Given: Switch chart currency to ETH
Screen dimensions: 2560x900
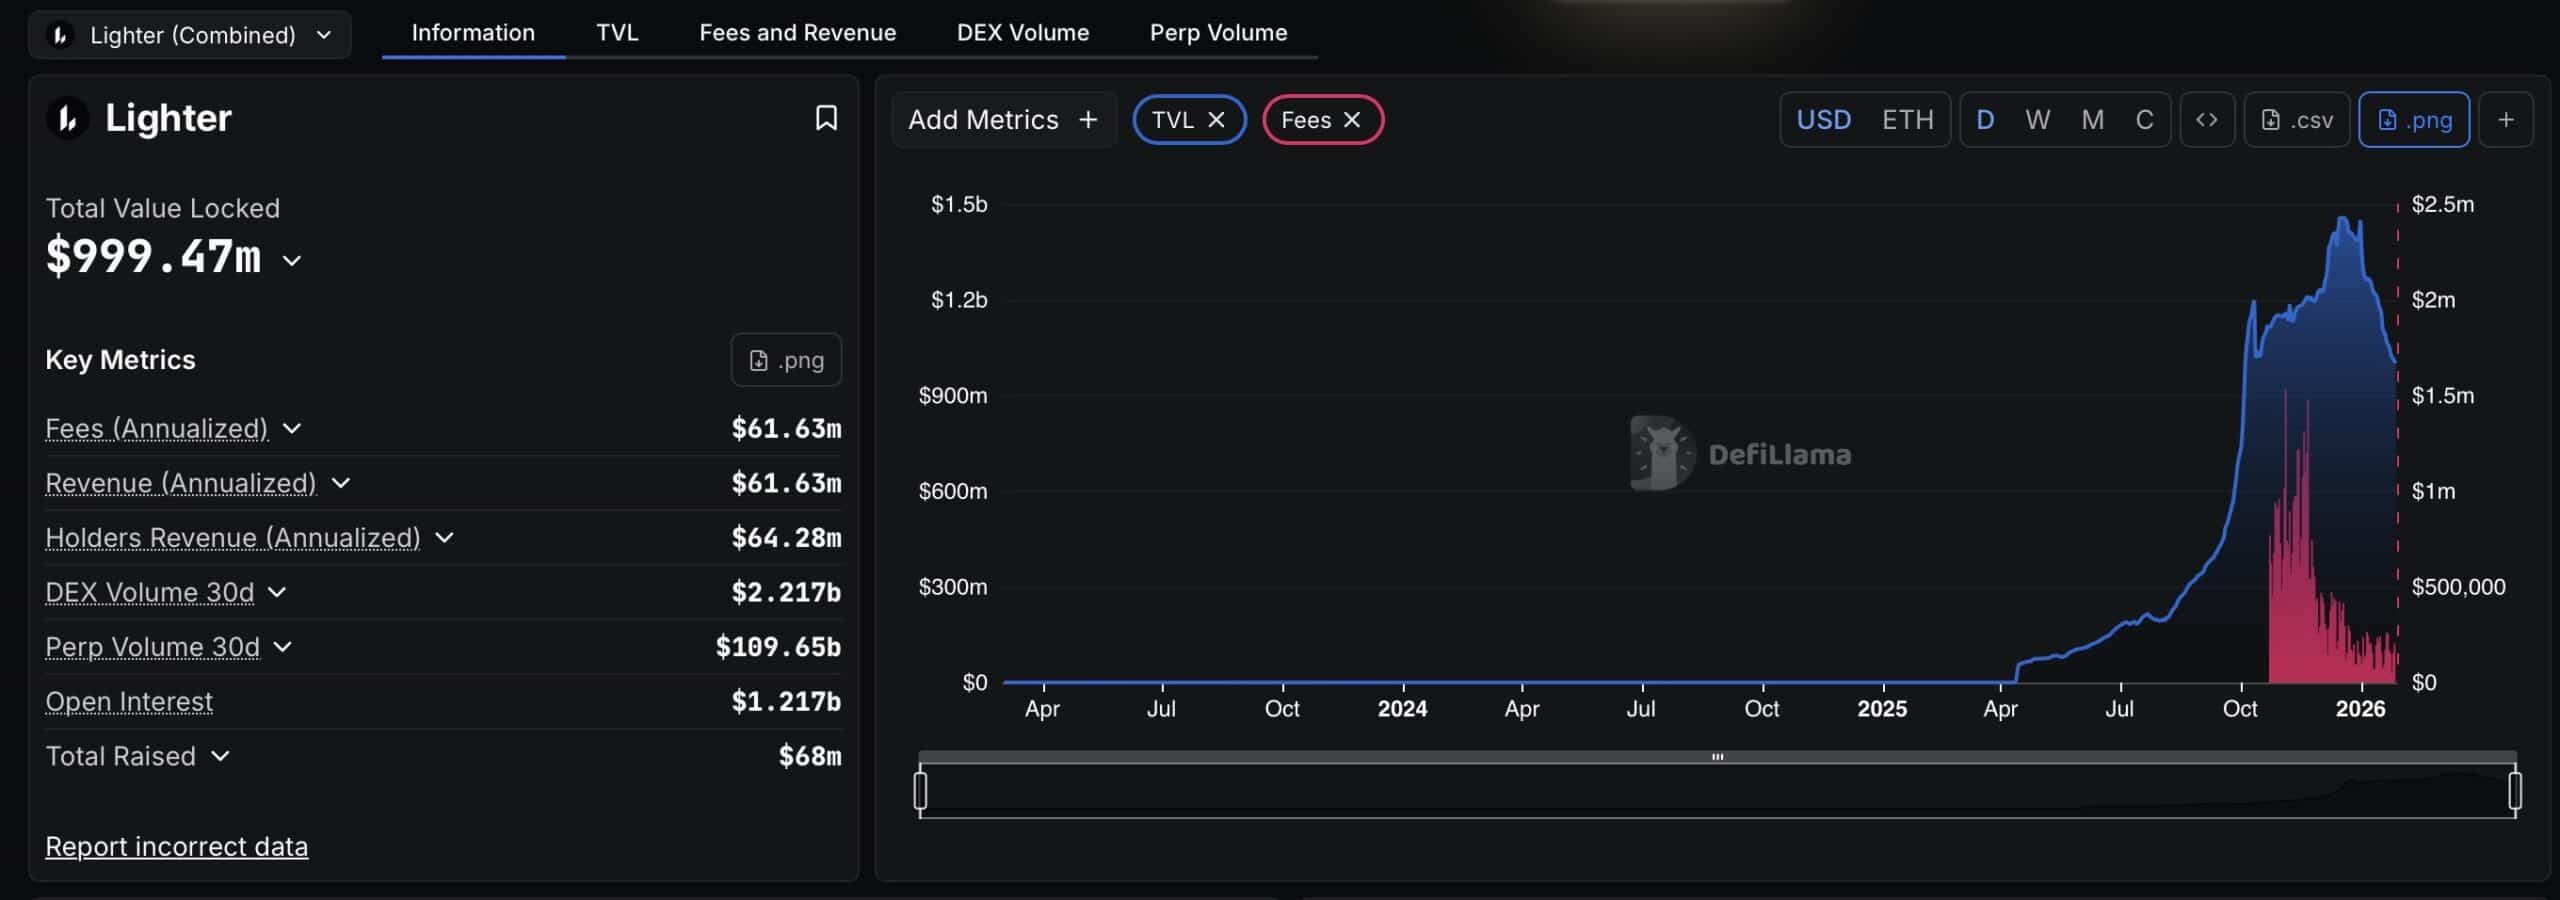Looking at the screenshot, I should (x=1907, y=120).
